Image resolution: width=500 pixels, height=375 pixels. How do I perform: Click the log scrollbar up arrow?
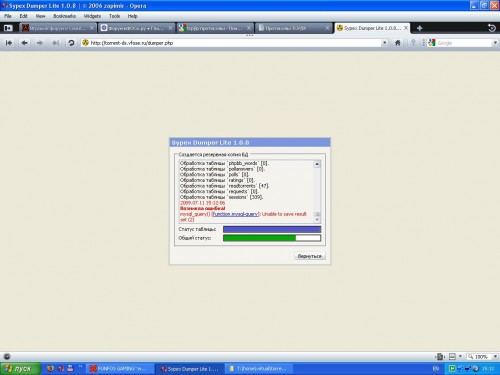[x=317, y=164]
